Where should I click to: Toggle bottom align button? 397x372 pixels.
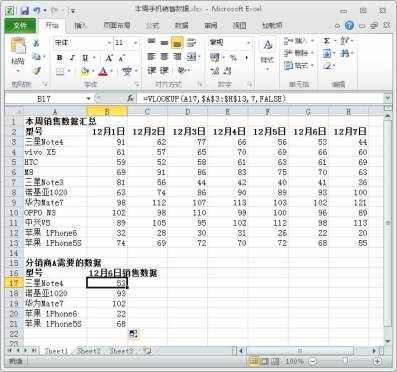(177, 43)
